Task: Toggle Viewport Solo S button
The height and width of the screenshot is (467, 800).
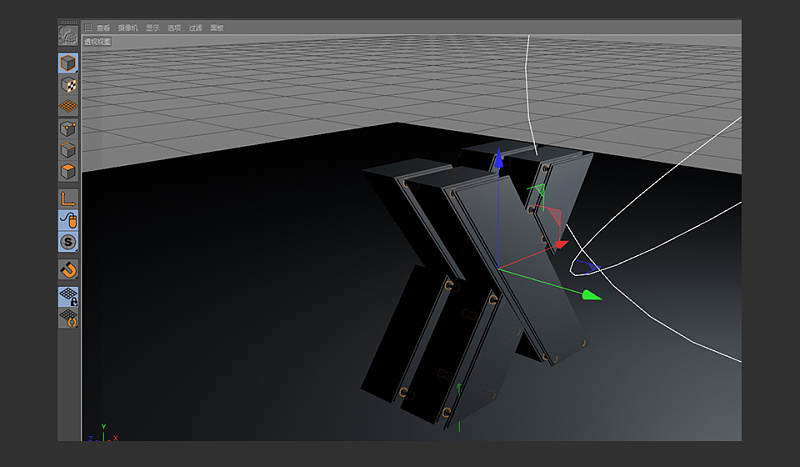Action: pyautogui.click(x=68, y=241)
